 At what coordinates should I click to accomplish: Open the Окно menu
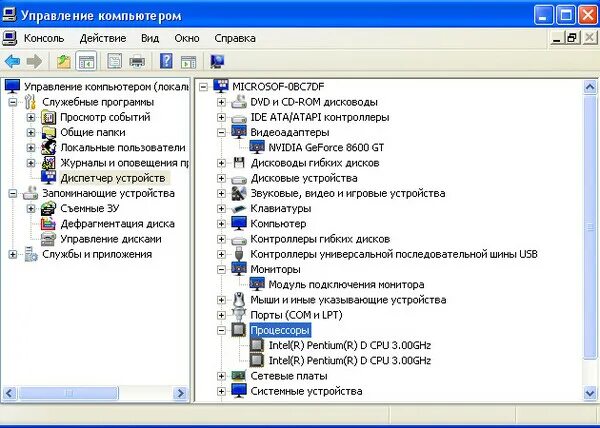click(x=187, y=38)
